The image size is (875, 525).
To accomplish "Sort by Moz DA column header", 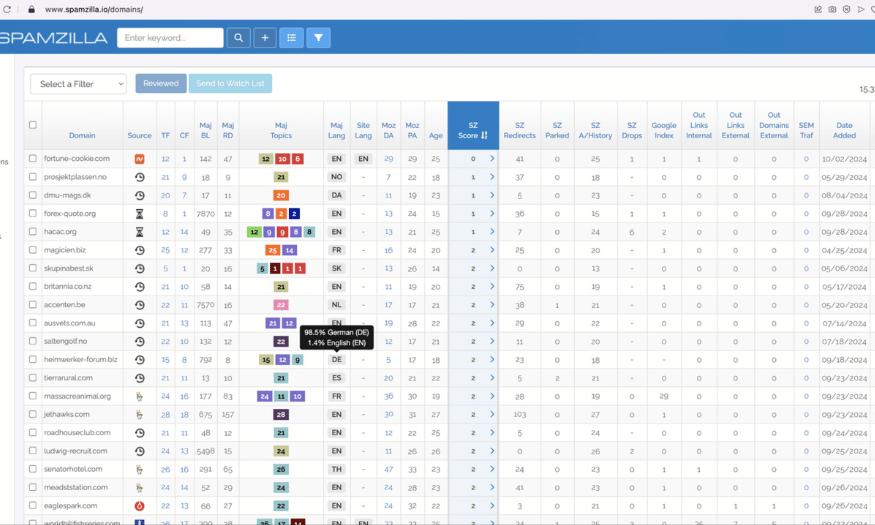I will 388,131.
